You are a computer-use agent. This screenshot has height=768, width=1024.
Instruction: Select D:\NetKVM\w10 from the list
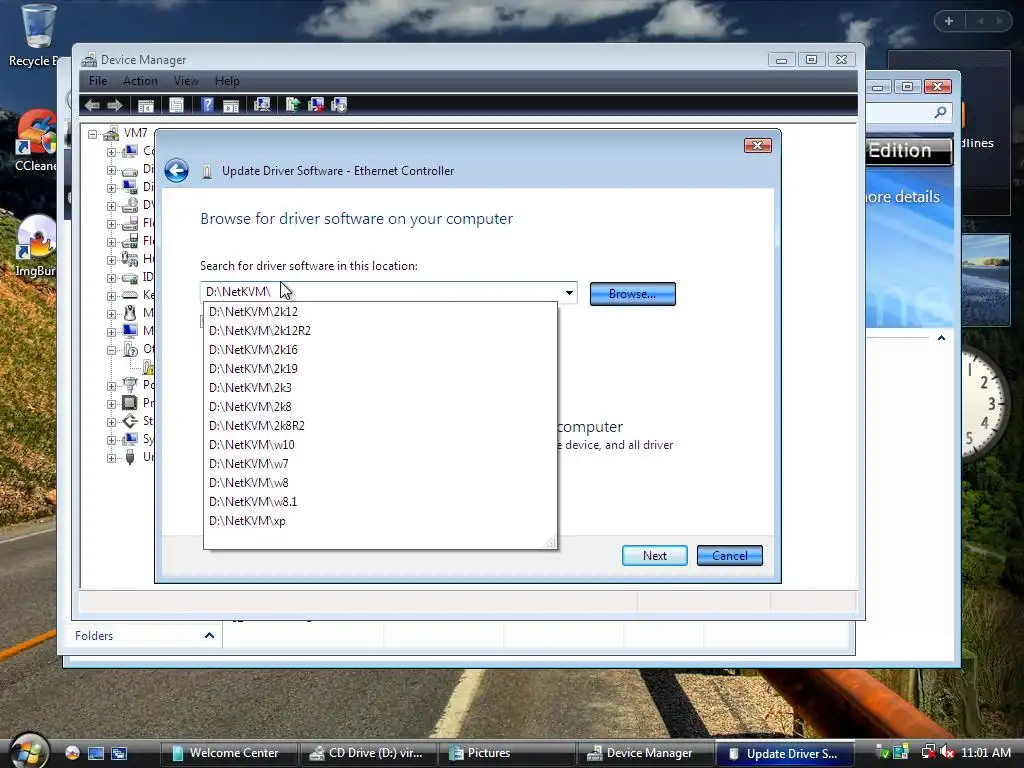pos(380,444)
